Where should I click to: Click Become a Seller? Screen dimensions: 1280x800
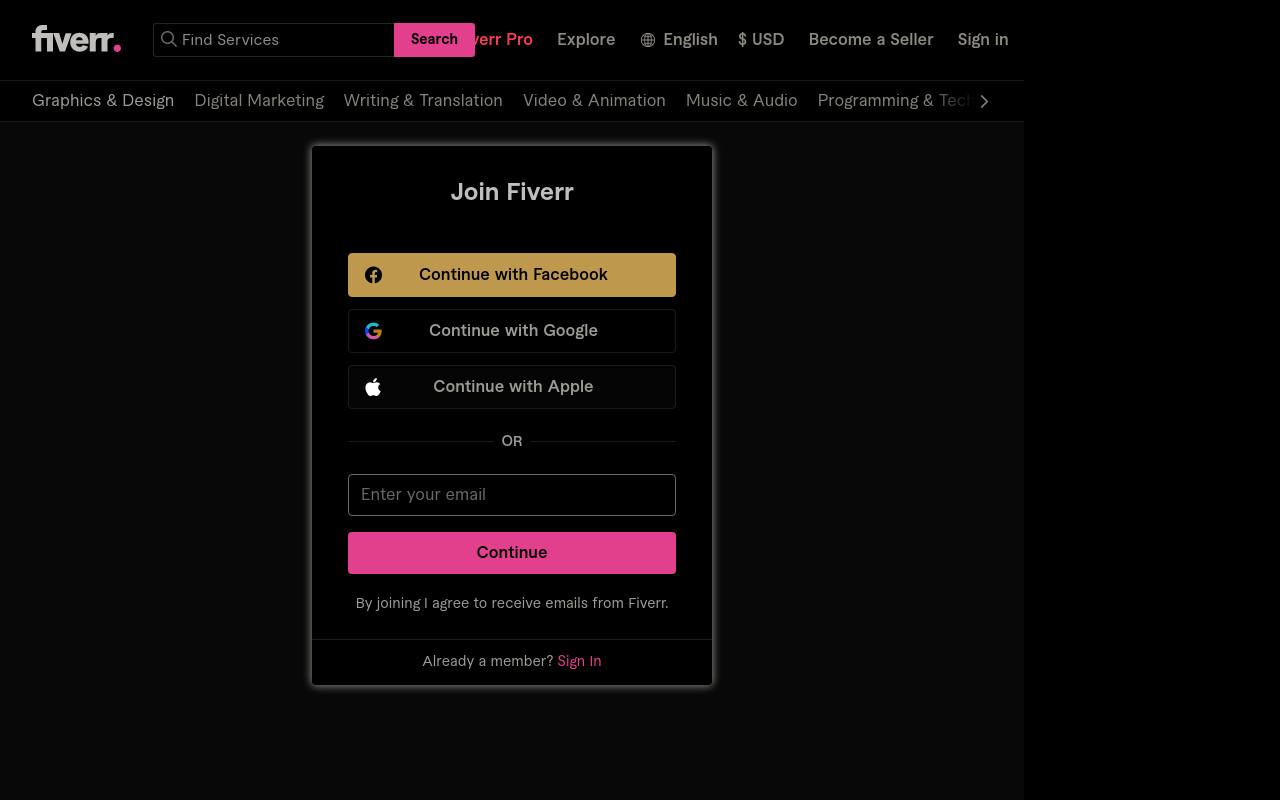(871, 40)
